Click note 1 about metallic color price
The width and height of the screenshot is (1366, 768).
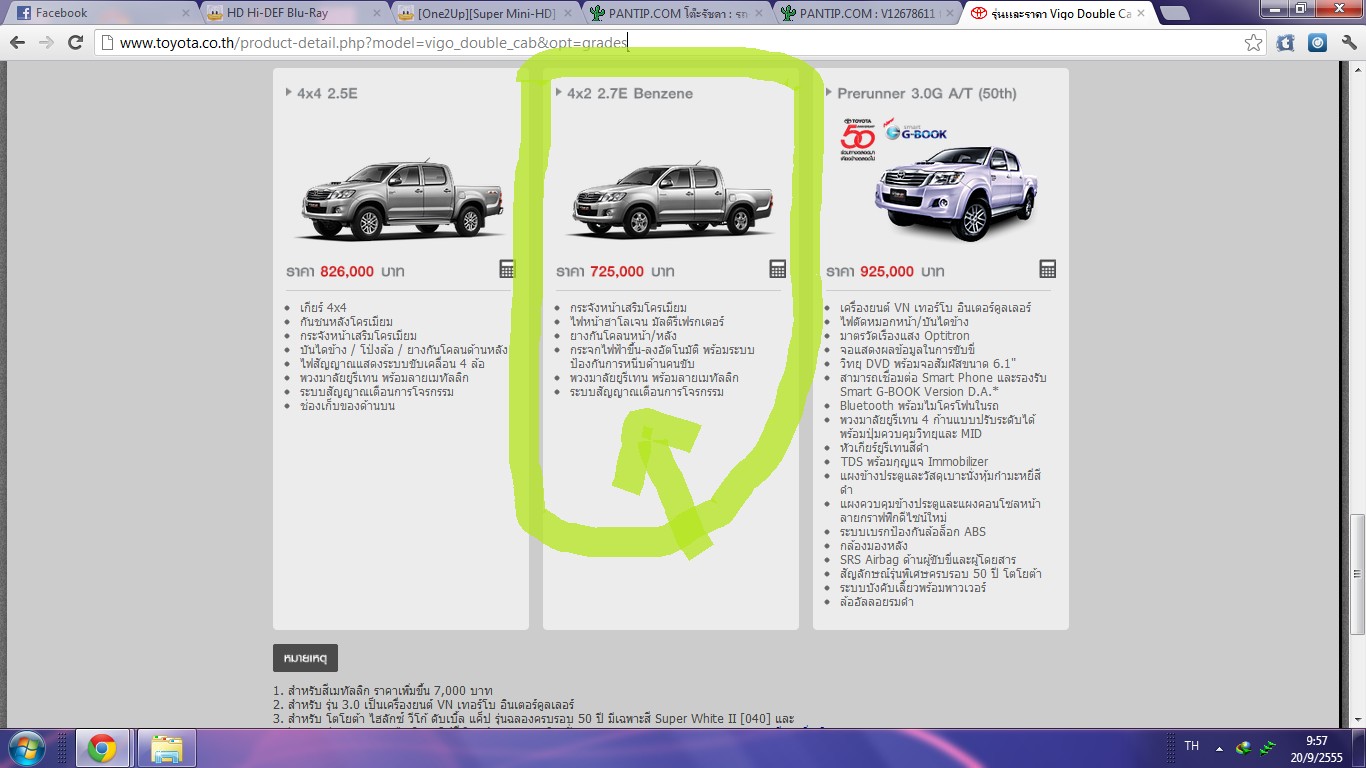click(x=383, y=691)
